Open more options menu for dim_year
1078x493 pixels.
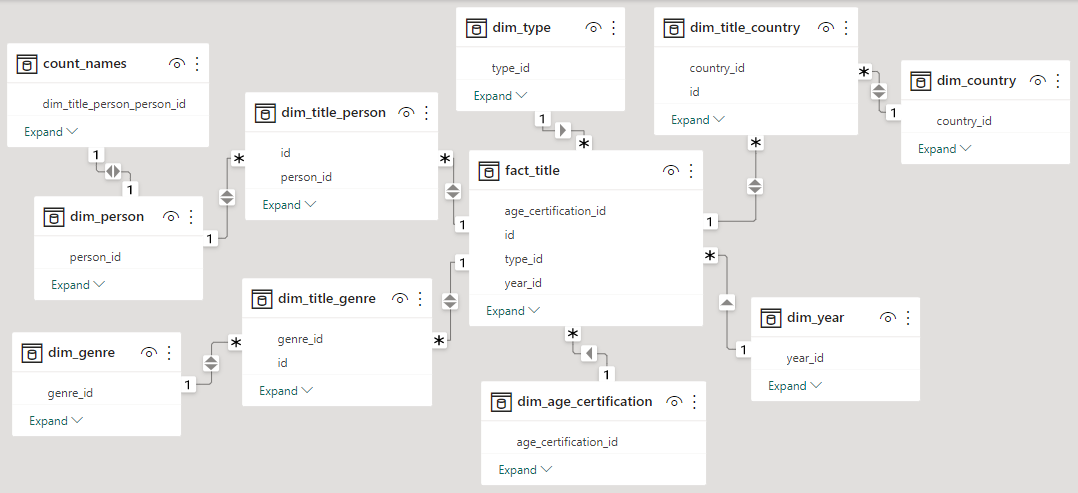[908, 318]
